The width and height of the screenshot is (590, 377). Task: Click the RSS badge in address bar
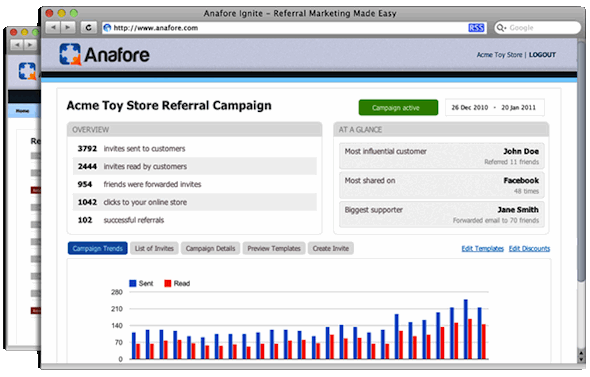pos(476,28)
